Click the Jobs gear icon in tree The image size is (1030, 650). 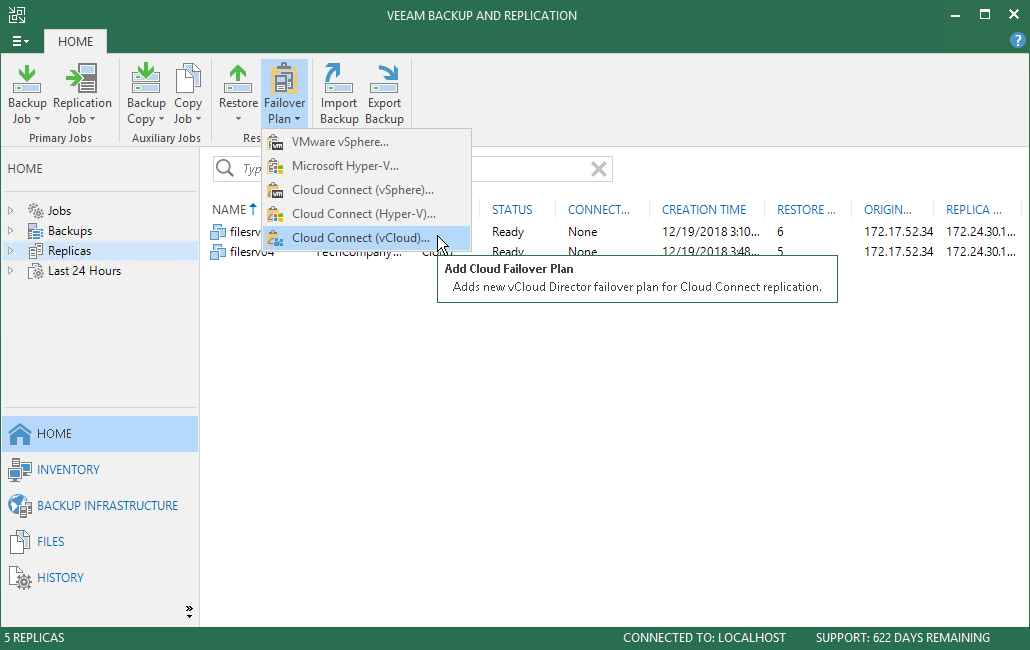pyautogui.click(x=35, y=210)
